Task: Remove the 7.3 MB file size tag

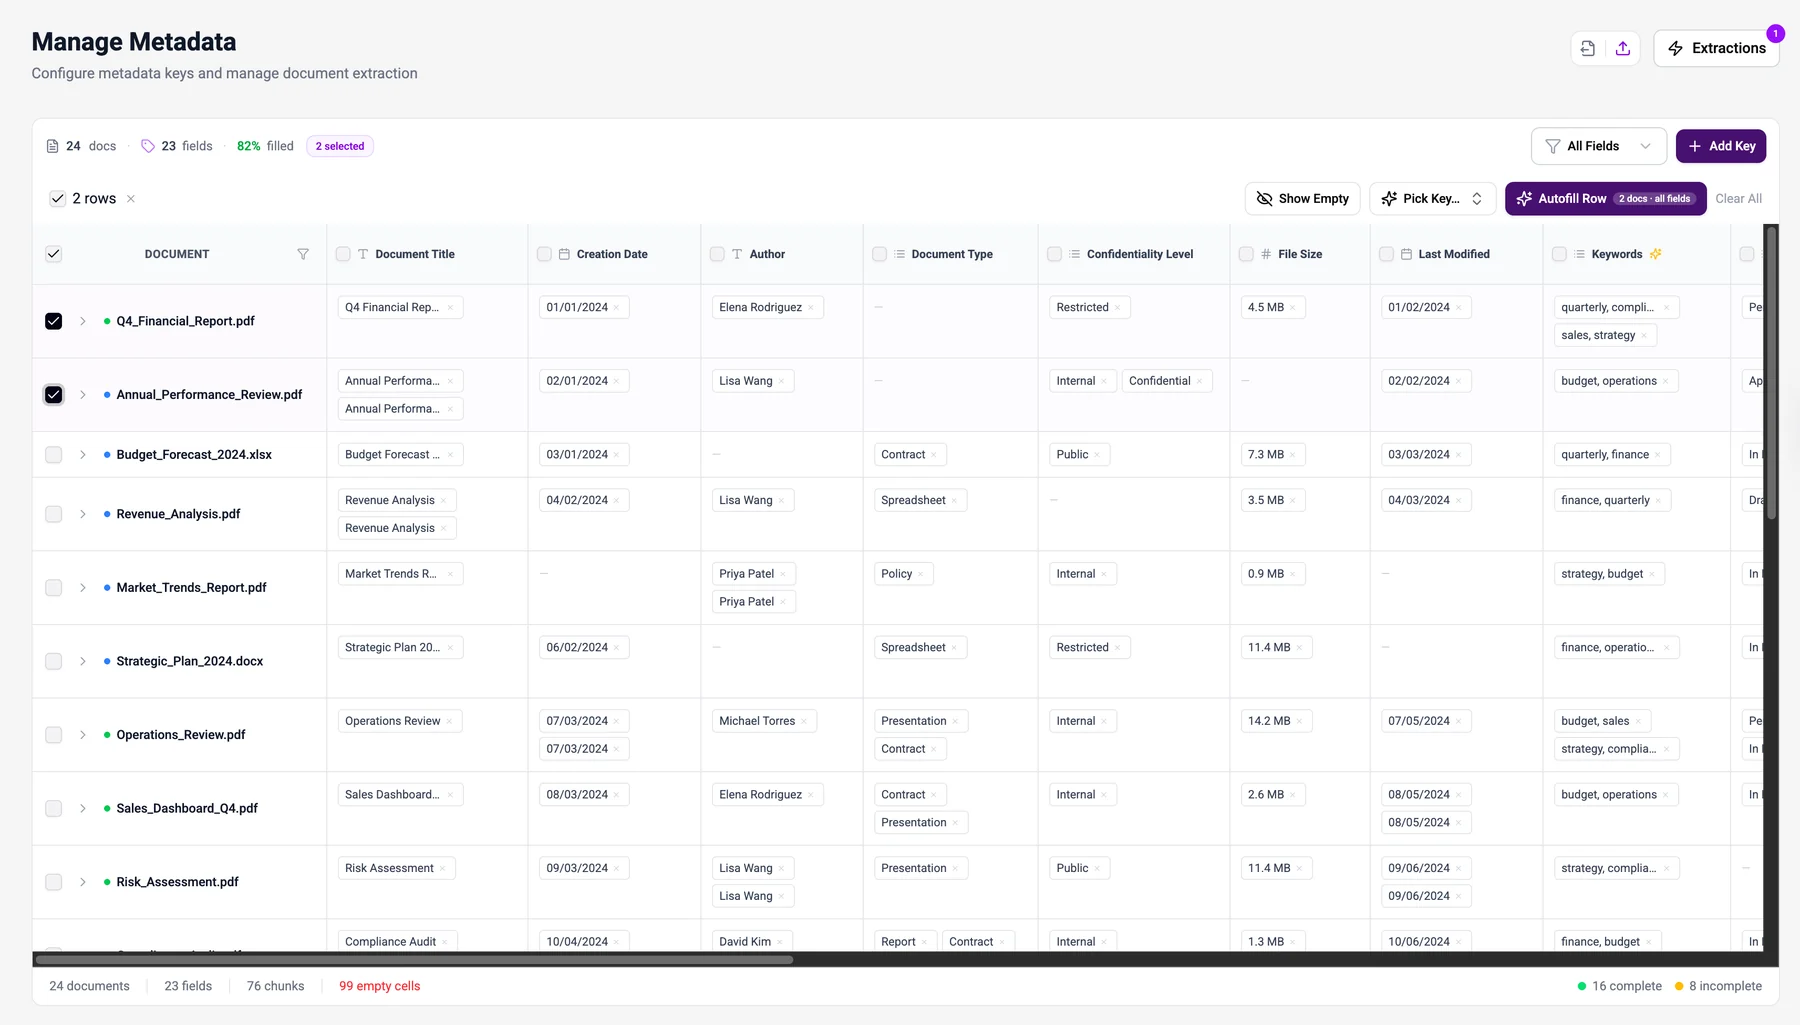Action: [1293, 455]
